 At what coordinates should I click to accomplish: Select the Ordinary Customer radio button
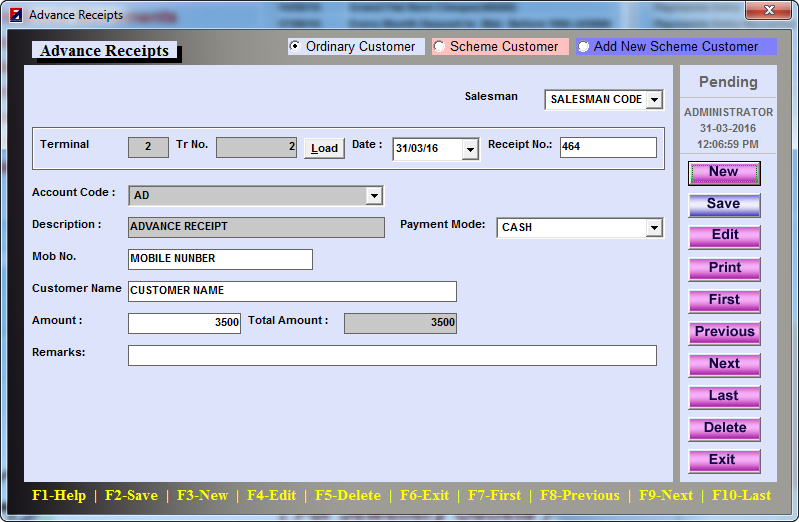point(295,46)
